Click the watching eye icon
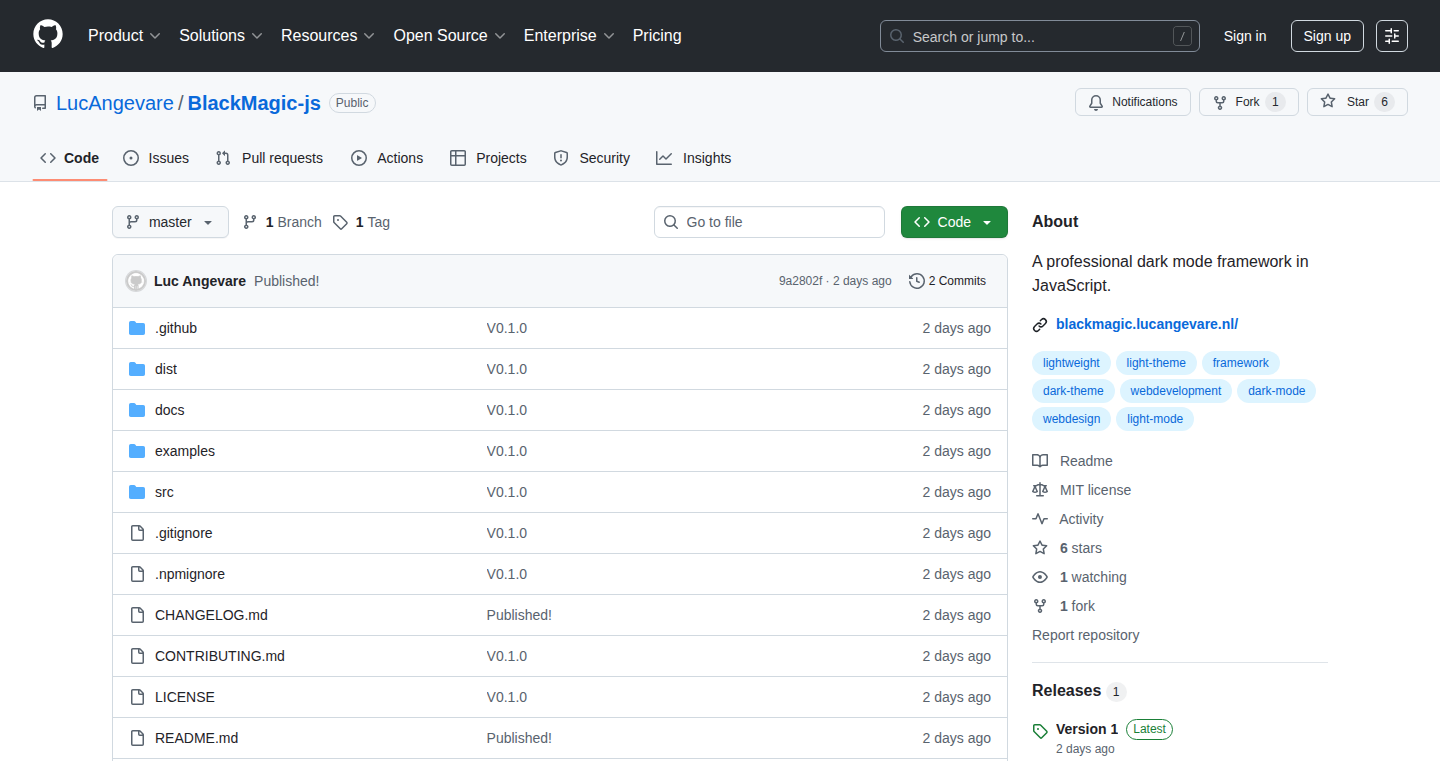Viewport: 1440px width, 761px height. 1040,577
